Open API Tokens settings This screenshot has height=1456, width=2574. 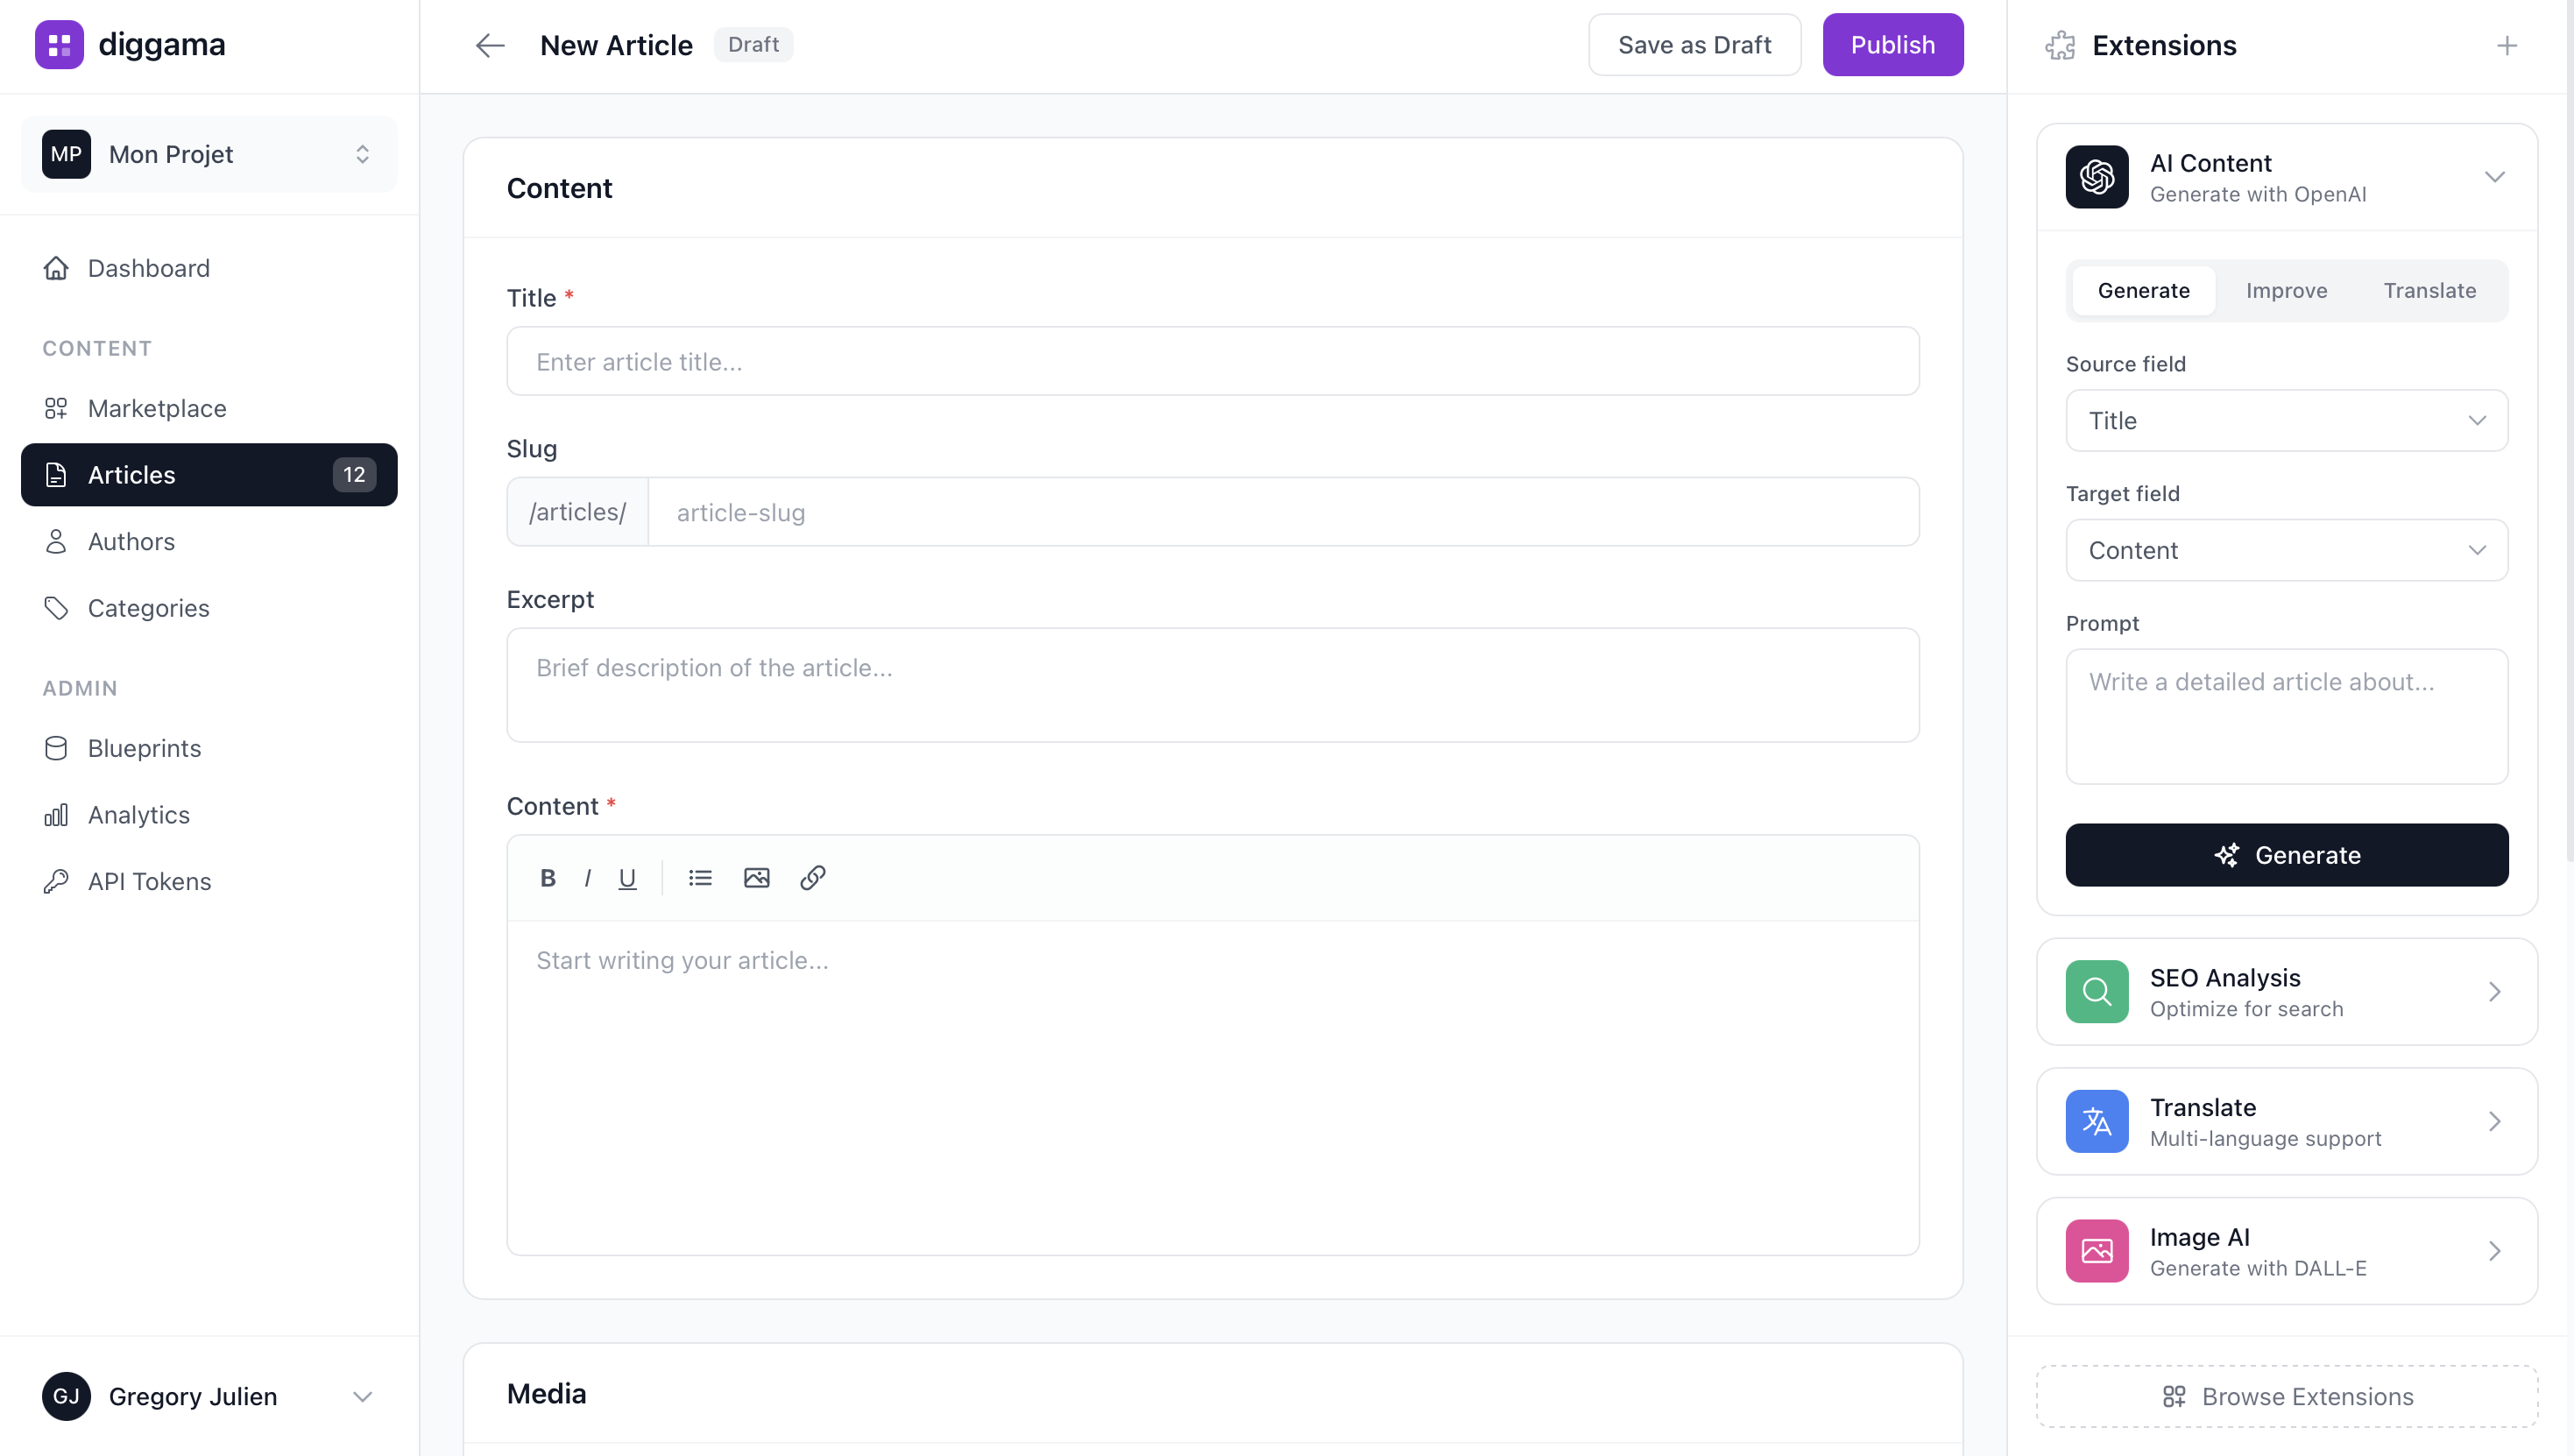148,881
